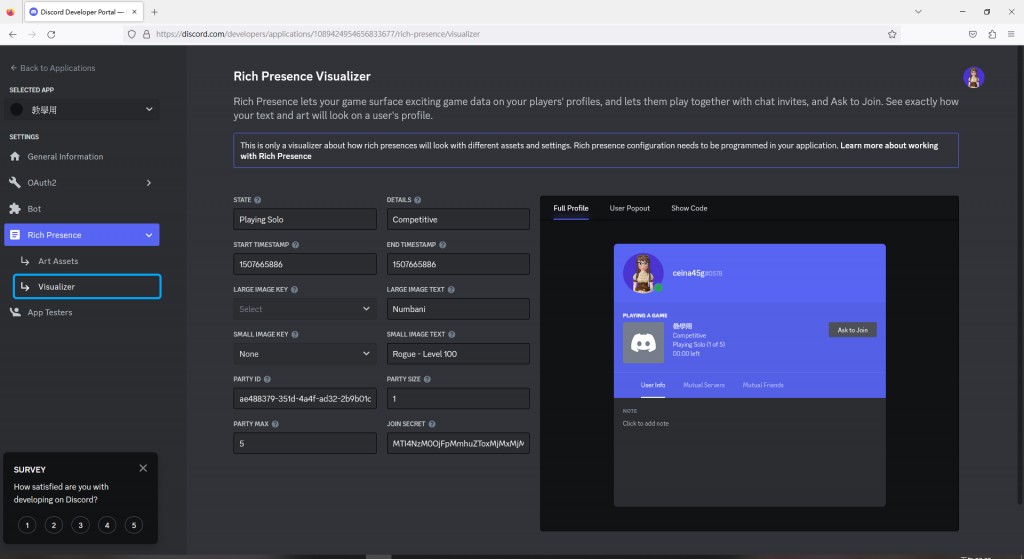Click the Discord logo game image preview
Image resolution: width=1024 pixels, height=559 pixels.
(643, 342)
